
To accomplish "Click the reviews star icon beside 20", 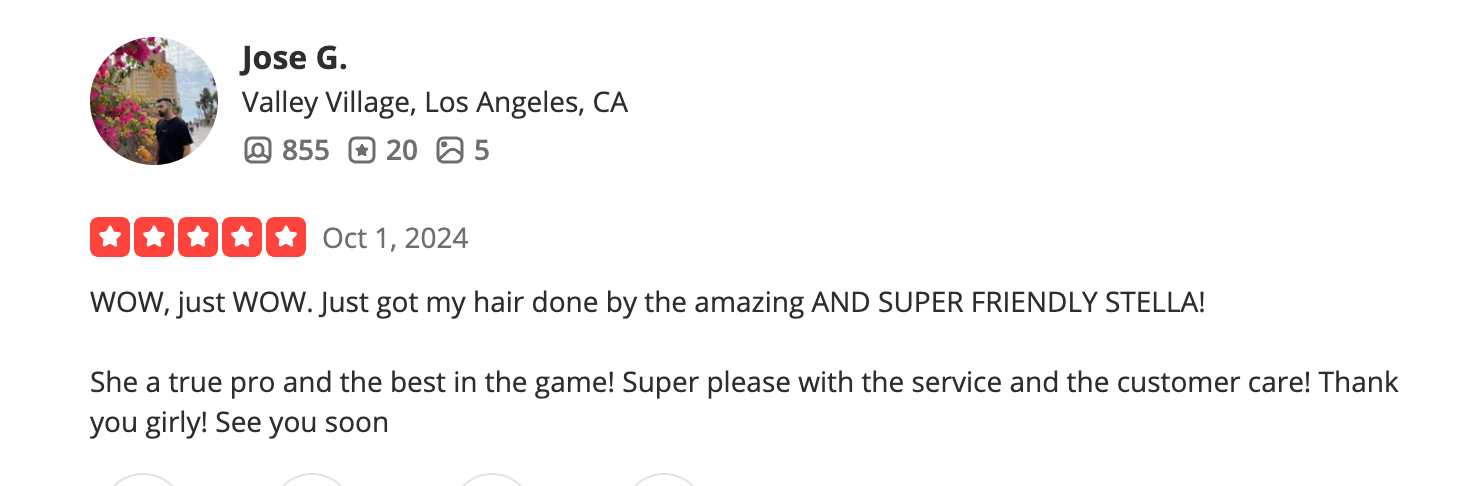I will pyautogui.click(x=361, y=150).
